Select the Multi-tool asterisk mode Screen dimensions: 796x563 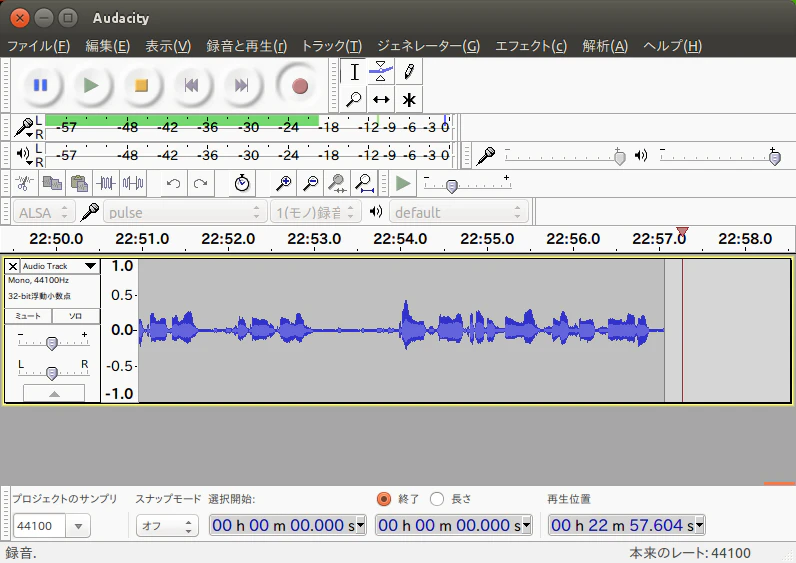(x=409, y=99)
